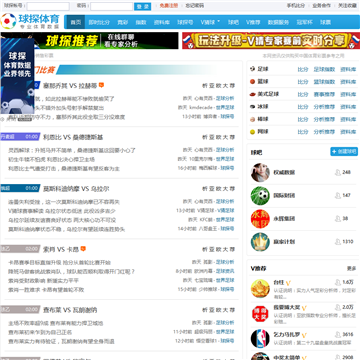Screen dimensions: 360x360
Task: Open the floating 球探体育数据 blue ad
Action: pos(17,76)
